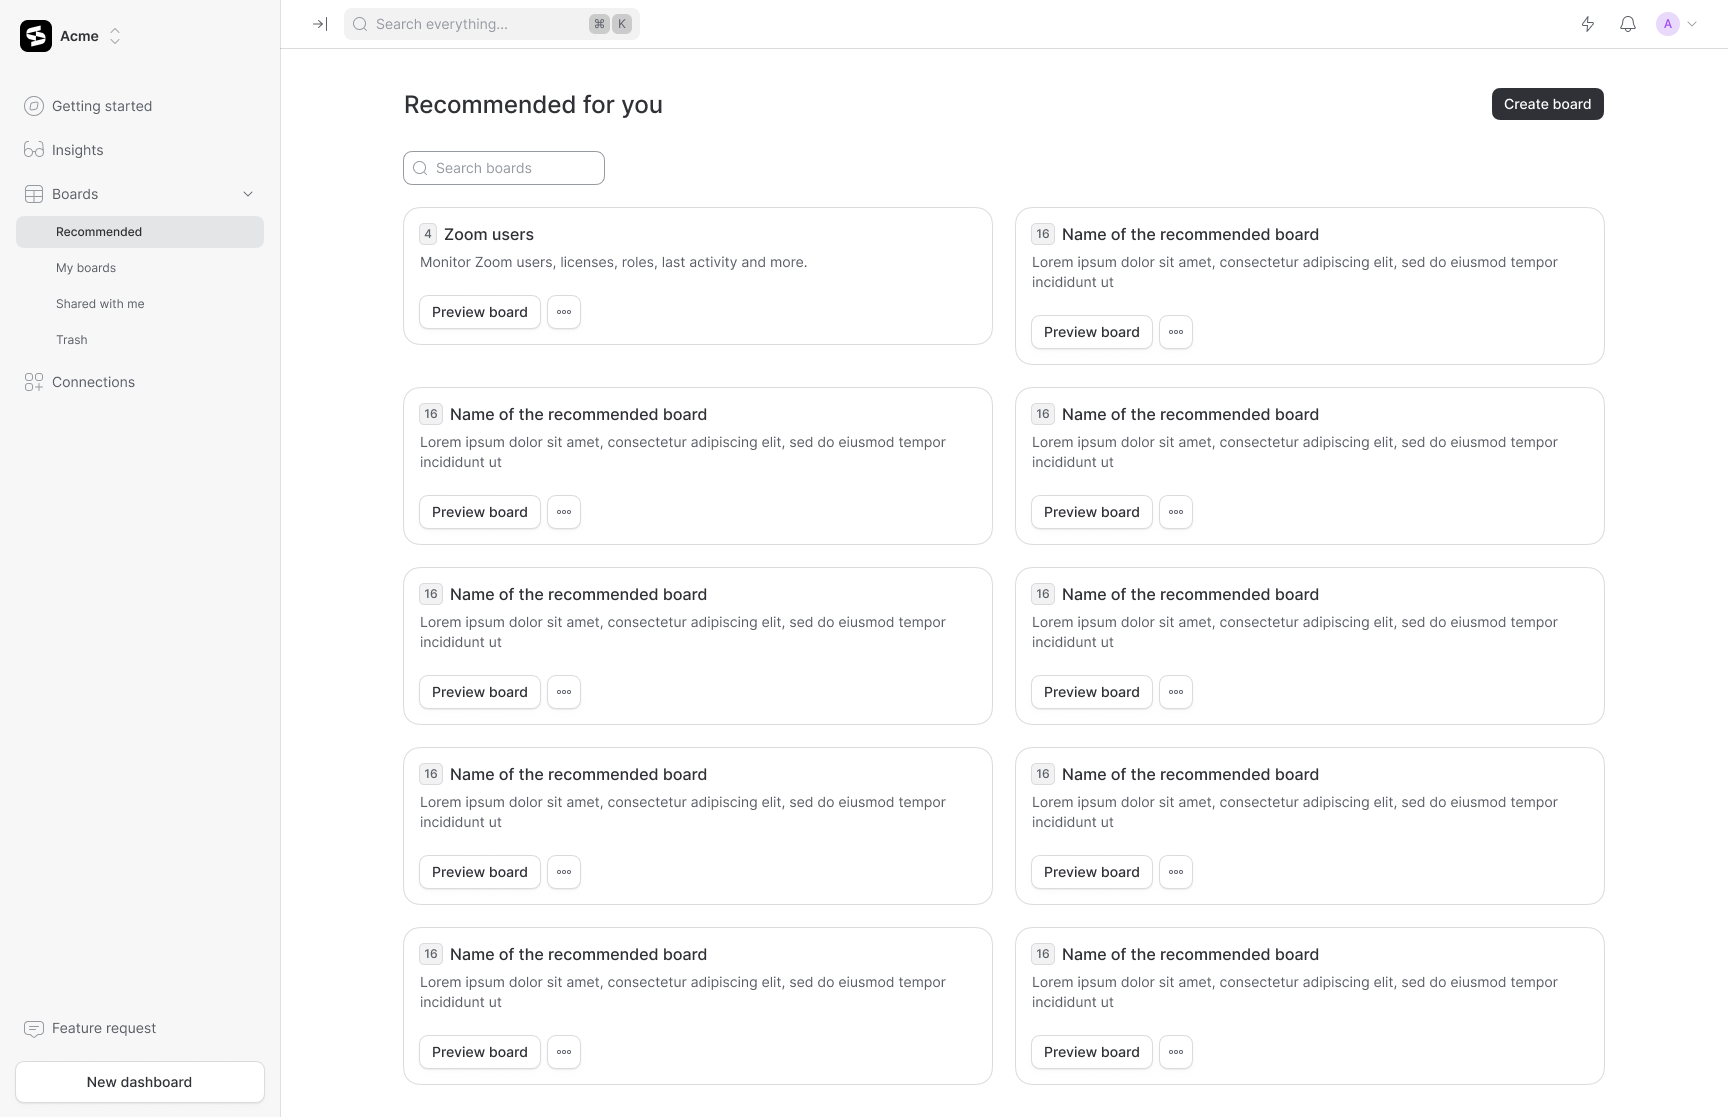Click the Feature request speech bubble icon
This screenshot has height=1117, width=1728.
click(34, 1028)
